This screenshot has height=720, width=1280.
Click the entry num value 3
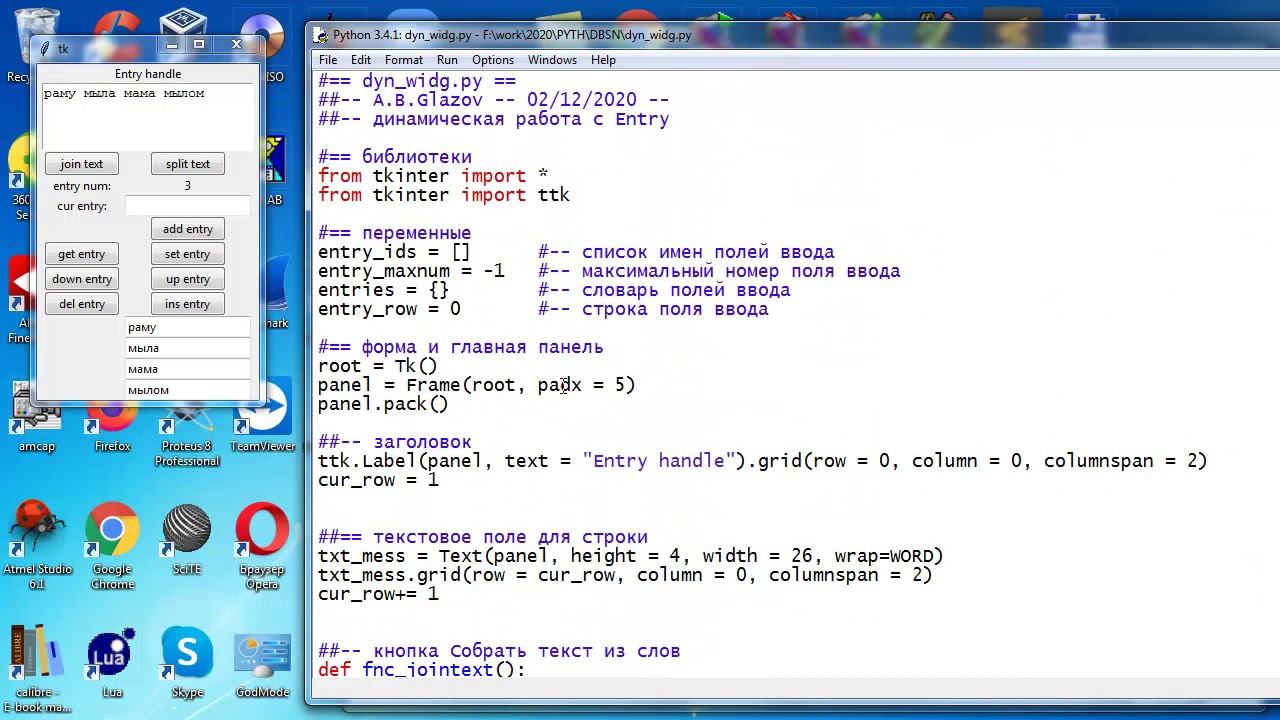[187, 186]
